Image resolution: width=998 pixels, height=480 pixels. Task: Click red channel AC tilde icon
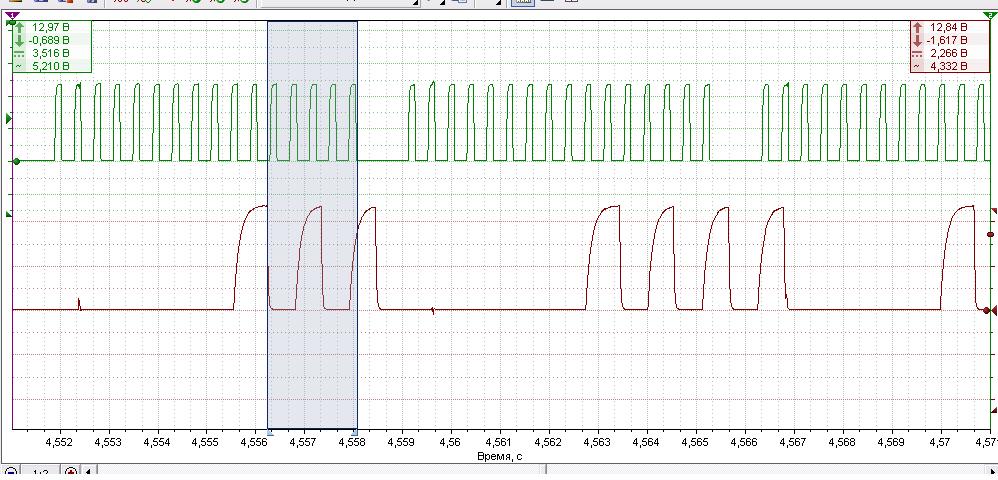(x=917, y=66)
